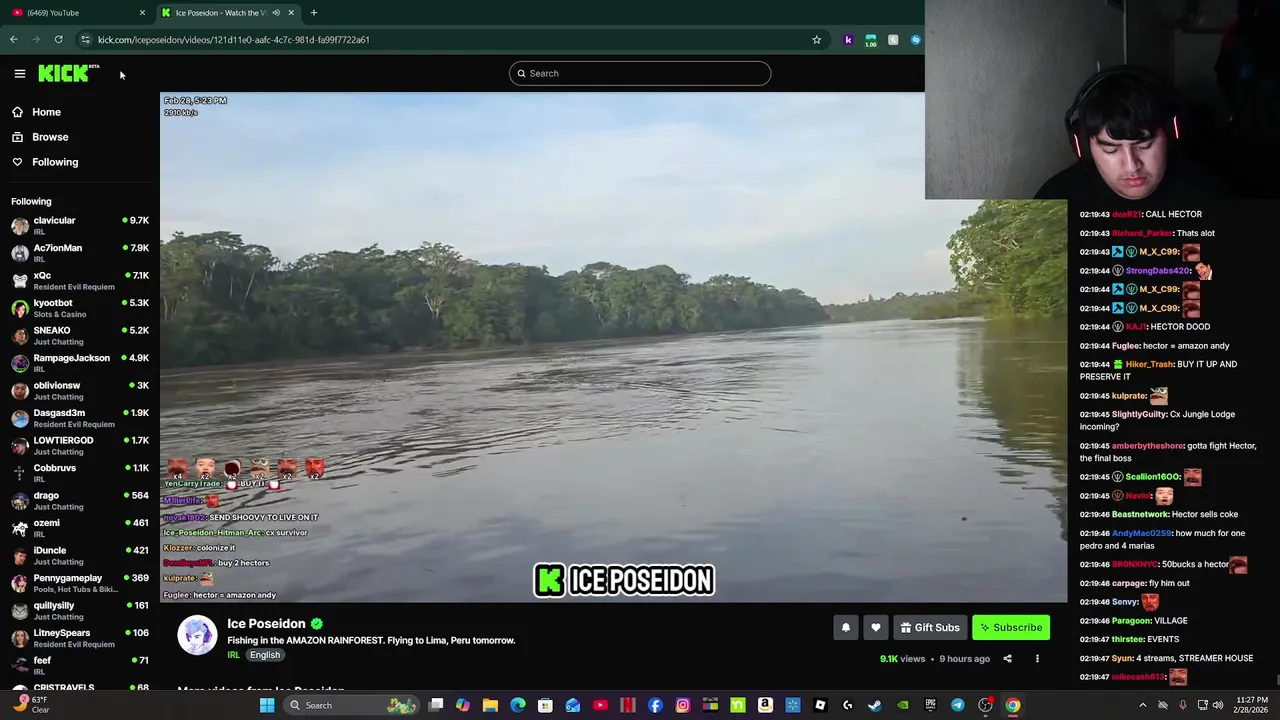Click the kick.com address bar URL

tap(233, 39)
